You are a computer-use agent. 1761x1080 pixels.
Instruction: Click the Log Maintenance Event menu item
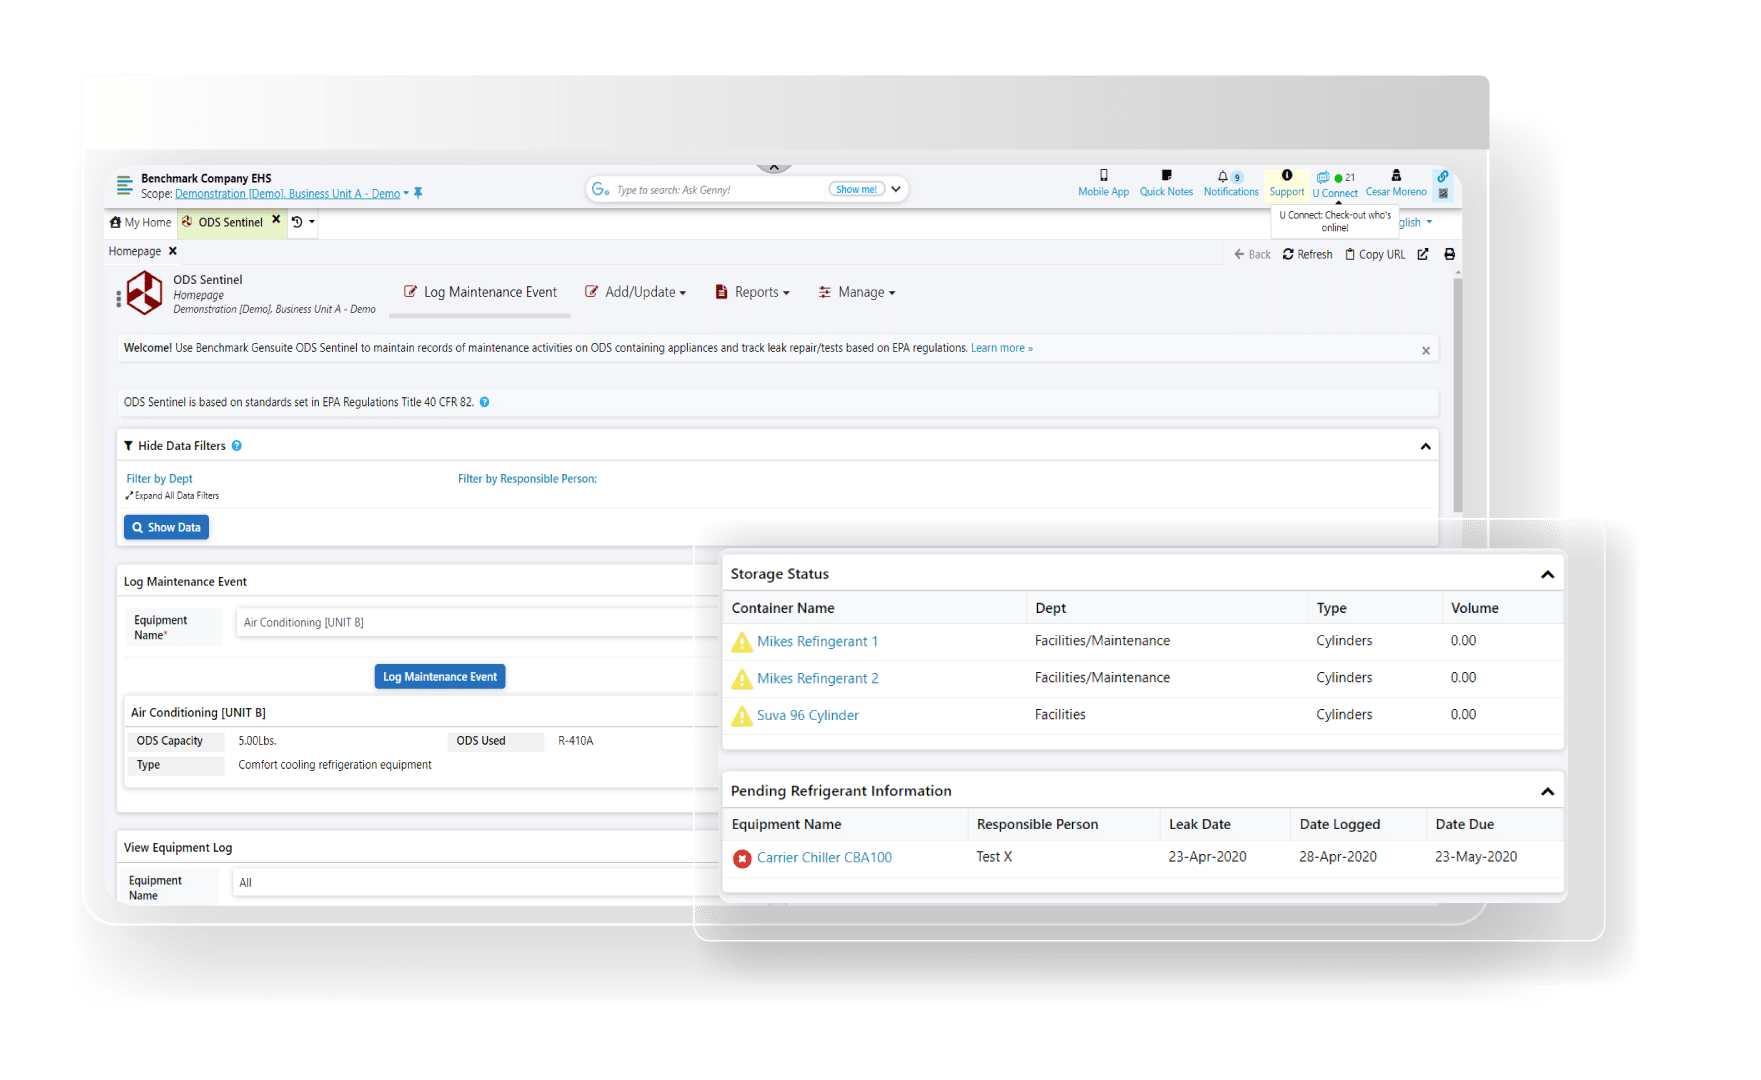tap(480, 292)
